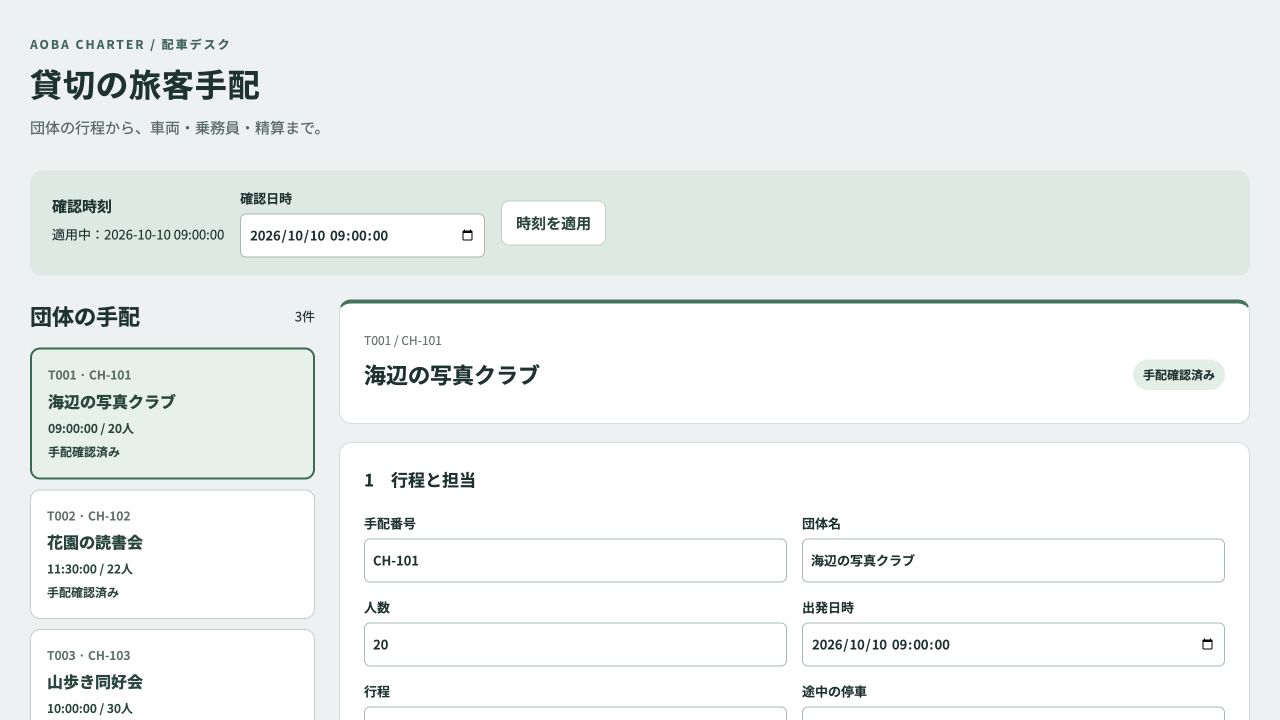
Task: Click 適用中：2026-10-10 09:00:00 status text
Action: click(138, 235)
